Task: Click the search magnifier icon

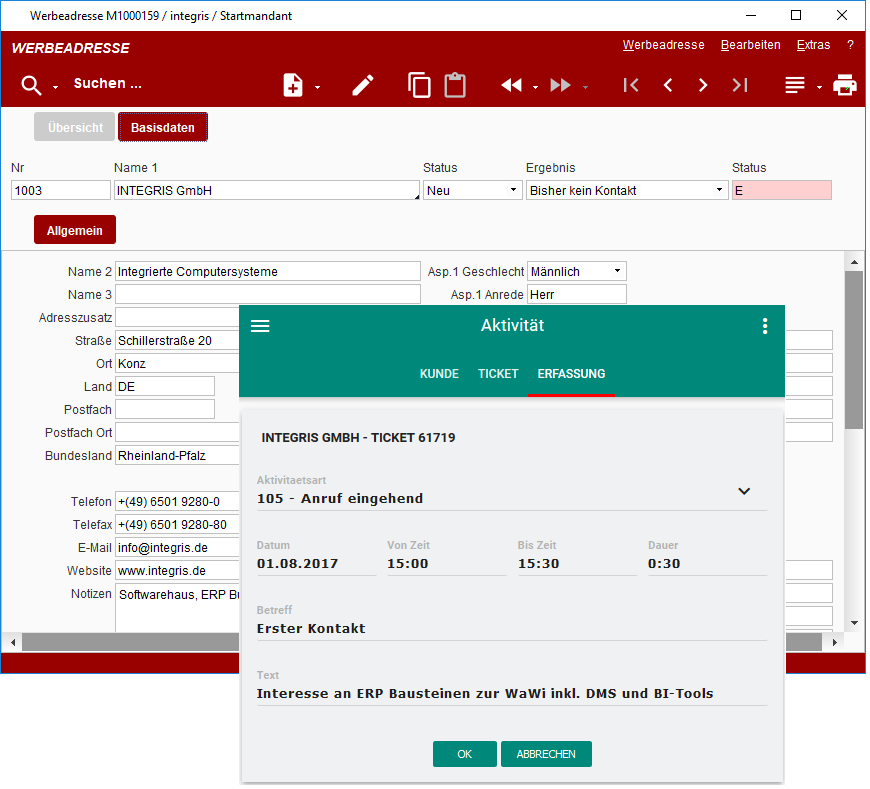Action: [x=31, y=85]
